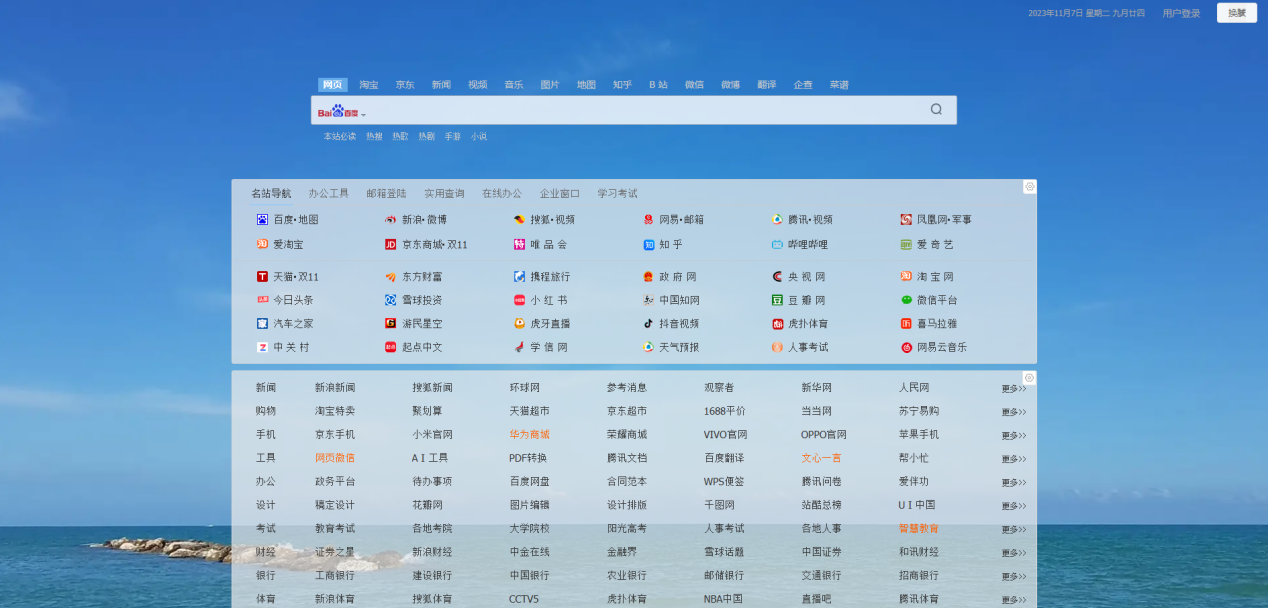Open the Tmall (天猫•双11) icon

[262, 276]
